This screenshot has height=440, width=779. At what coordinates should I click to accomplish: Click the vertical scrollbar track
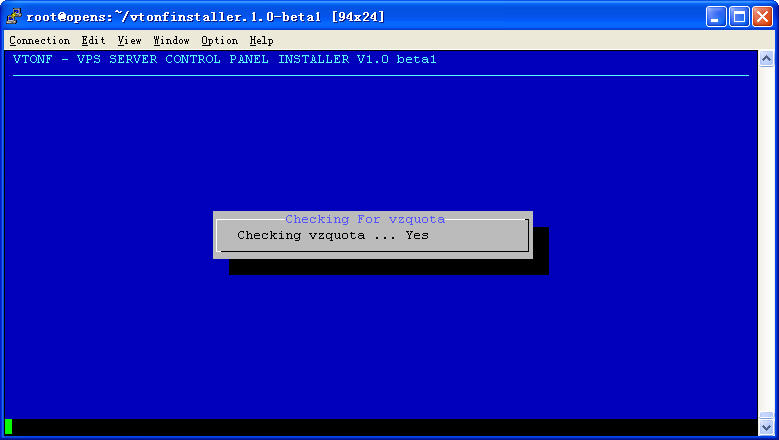(x=766, y=240)
